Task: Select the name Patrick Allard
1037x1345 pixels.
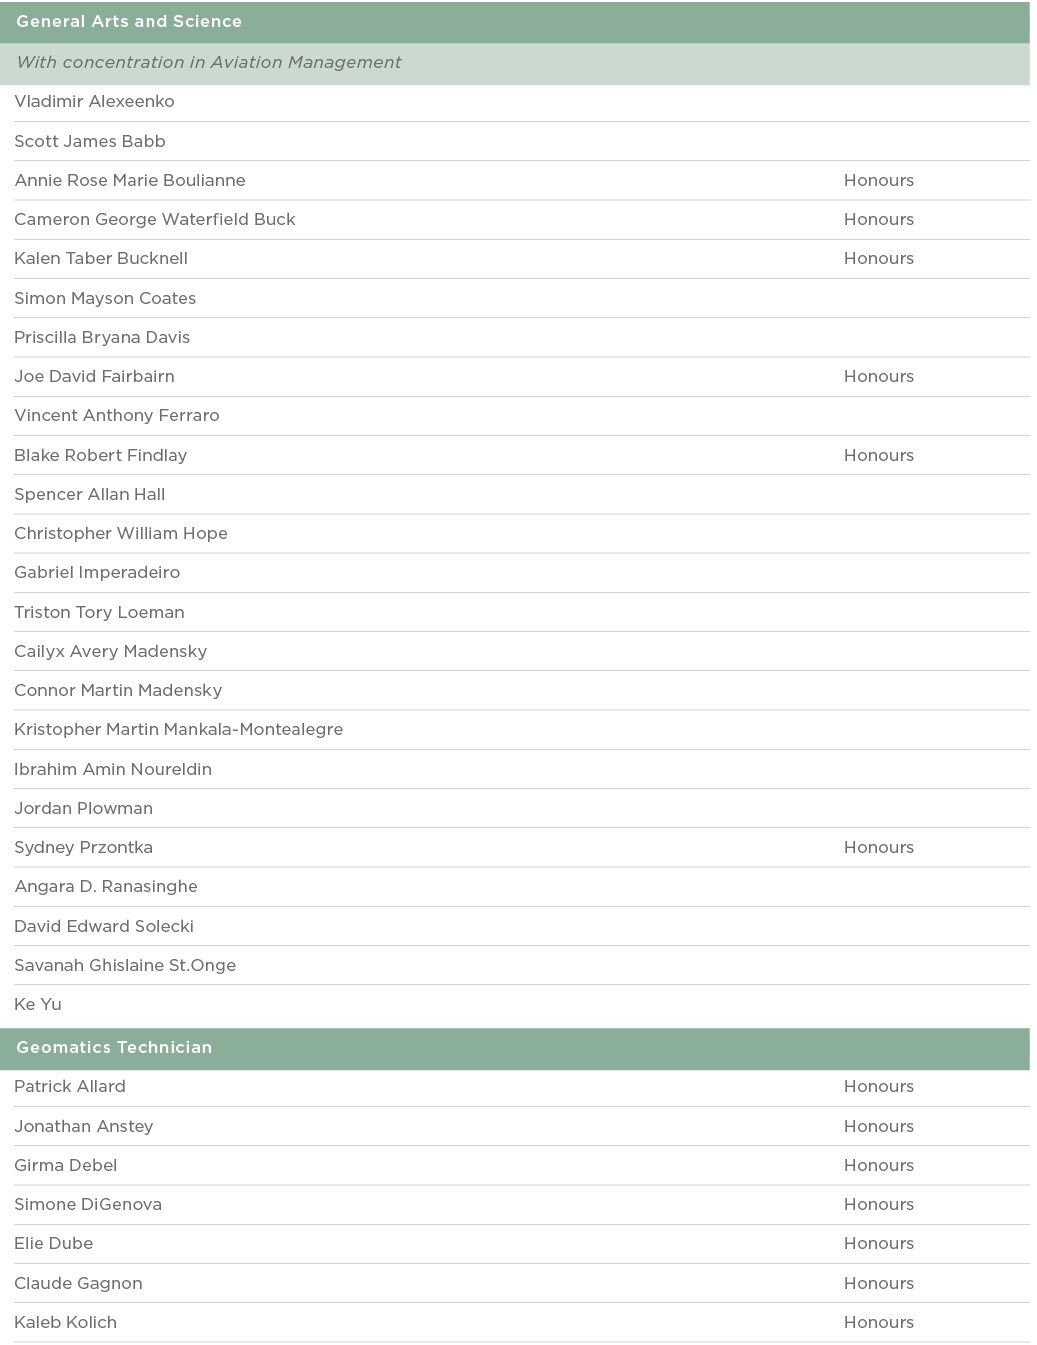Action: click(x=70, y=1086)
